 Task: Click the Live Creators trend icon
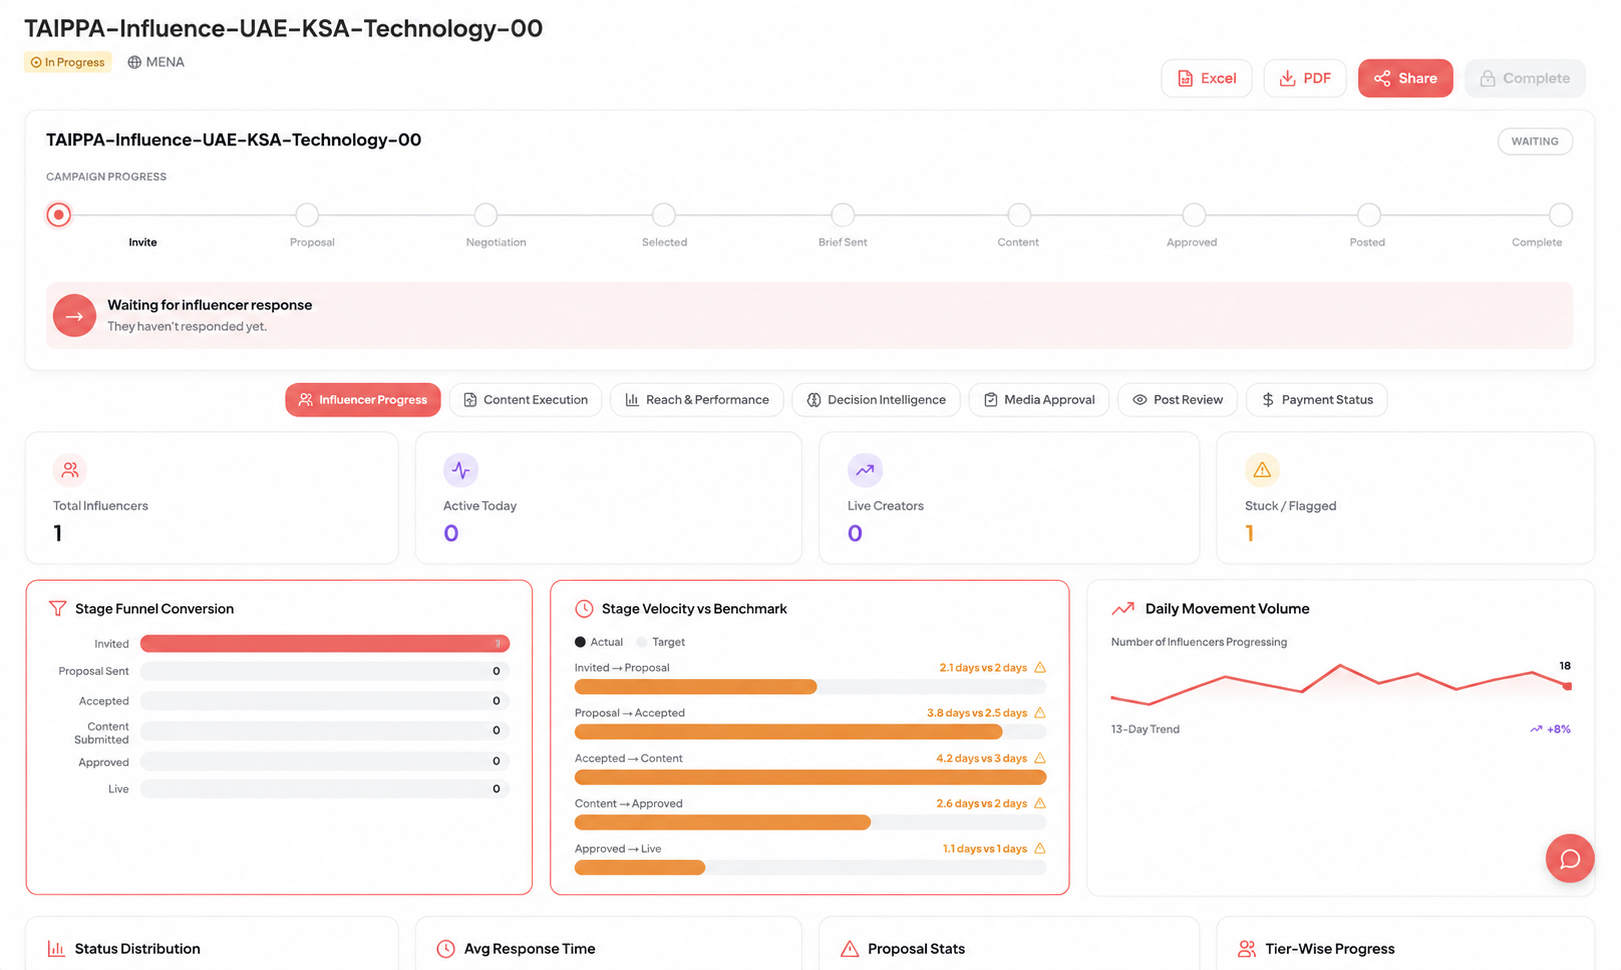pyautogui.click(x=865, y=470)
